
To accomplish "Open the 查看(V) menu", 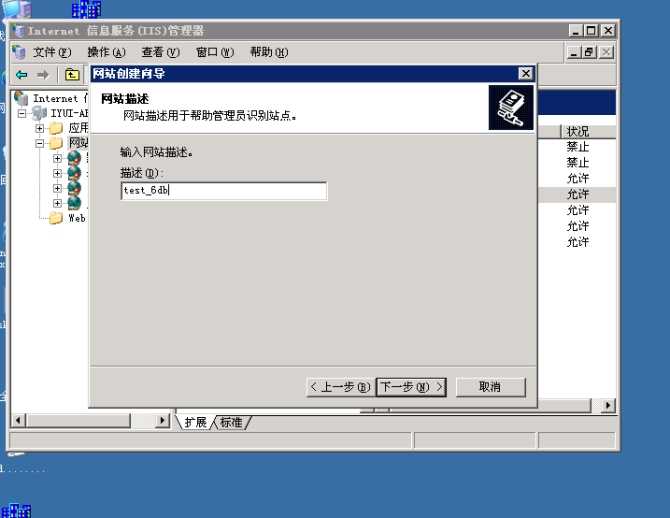I will click(161, 52).
